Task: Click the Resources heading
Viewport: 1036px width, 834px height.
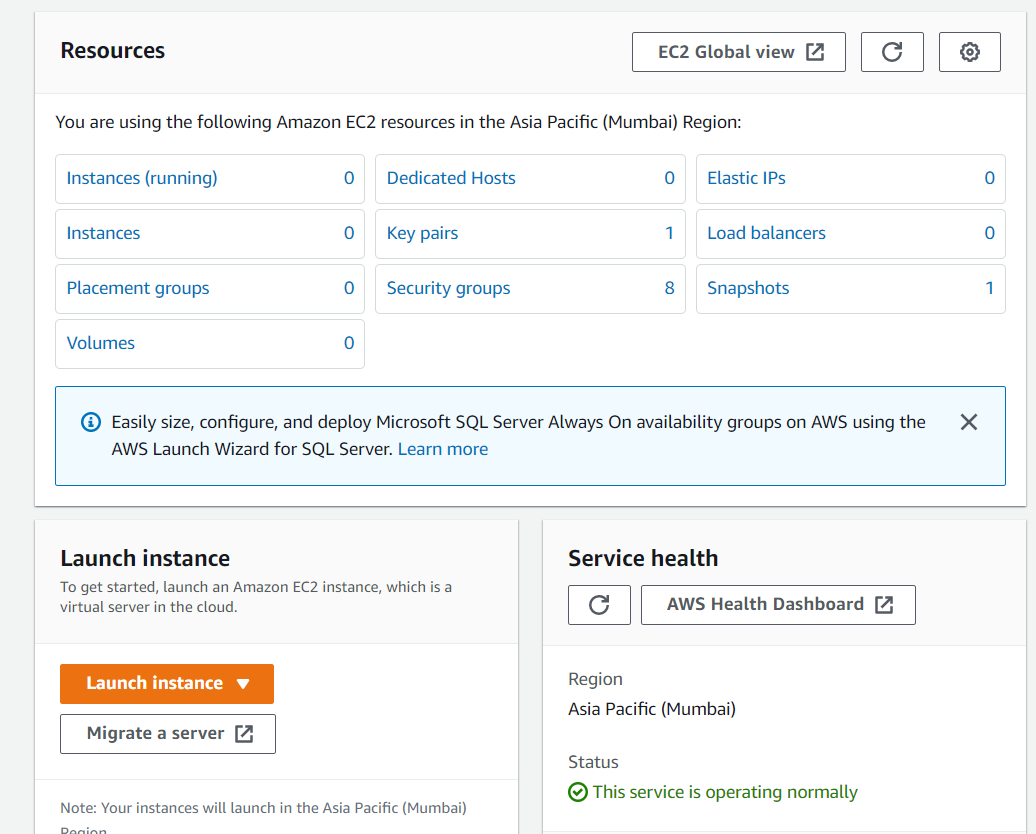Action: coord(112,51)
